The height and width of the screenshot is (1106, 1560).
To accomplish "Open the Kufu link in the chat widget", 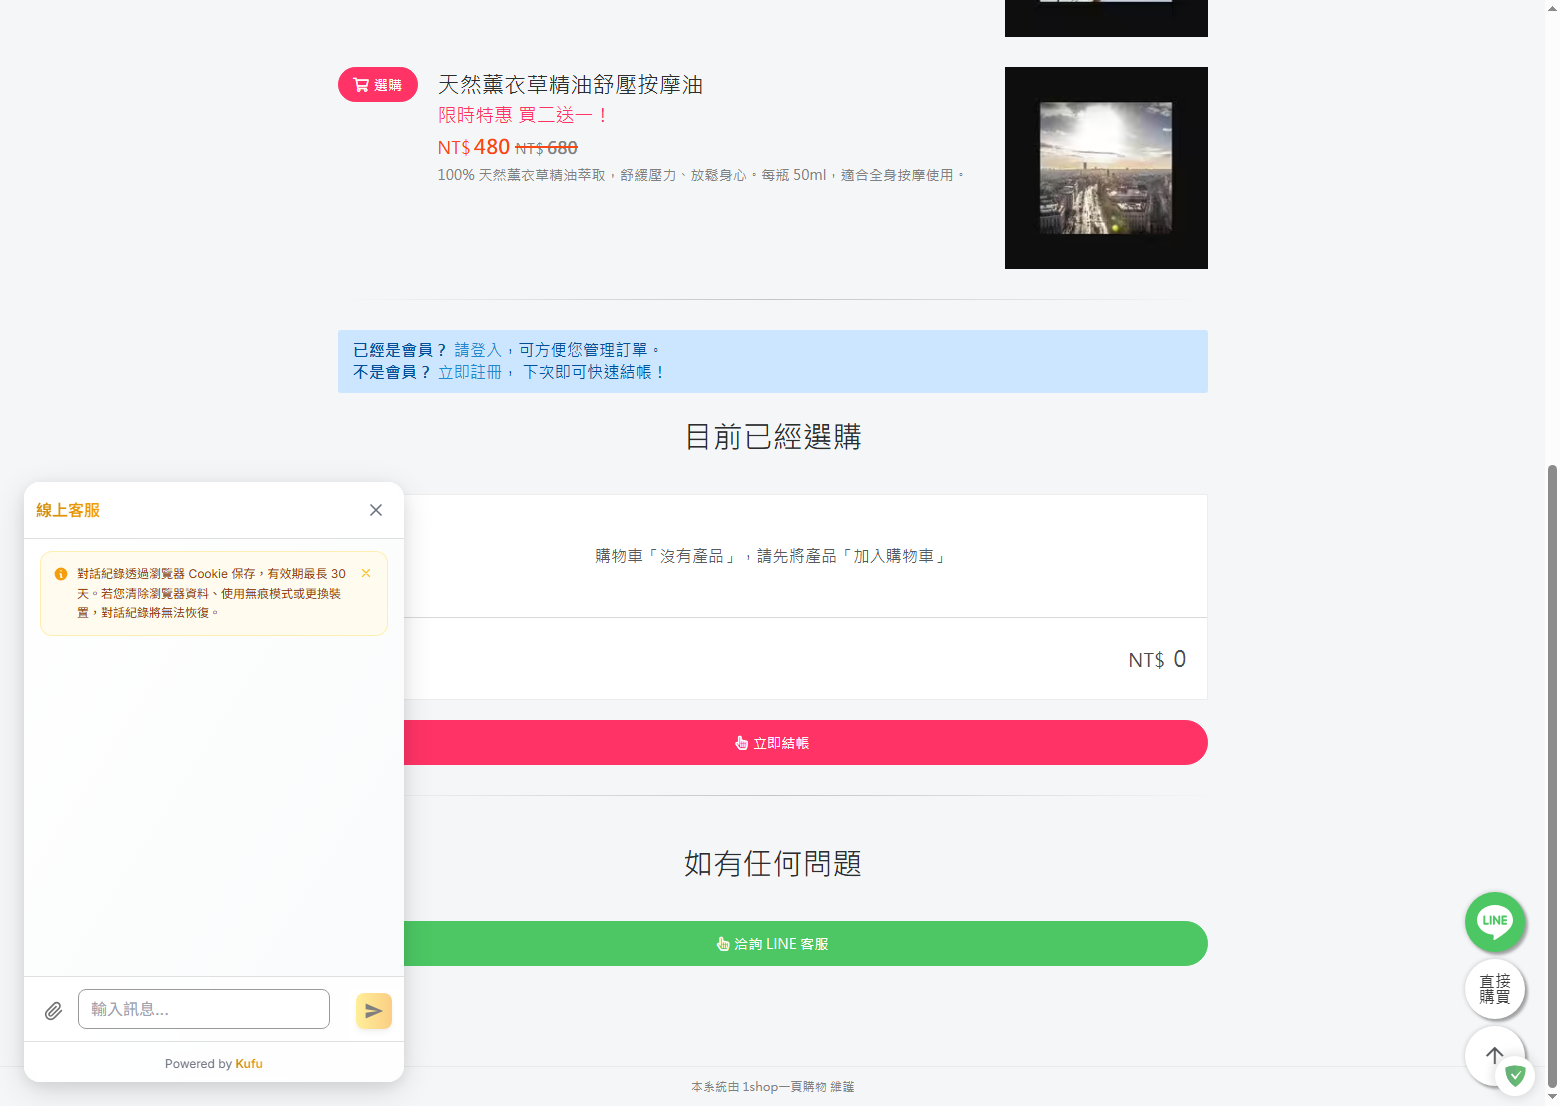I will click(x=248, y=1063).
